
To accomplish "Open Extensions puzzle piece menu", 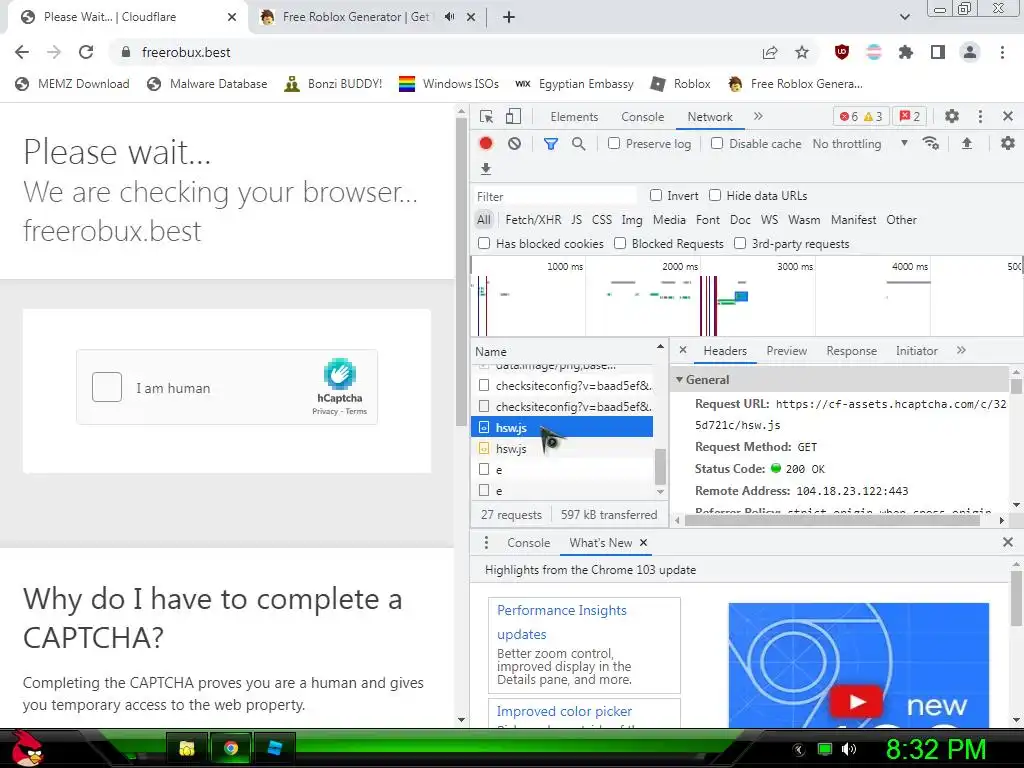I will click(x=906, y=52).
